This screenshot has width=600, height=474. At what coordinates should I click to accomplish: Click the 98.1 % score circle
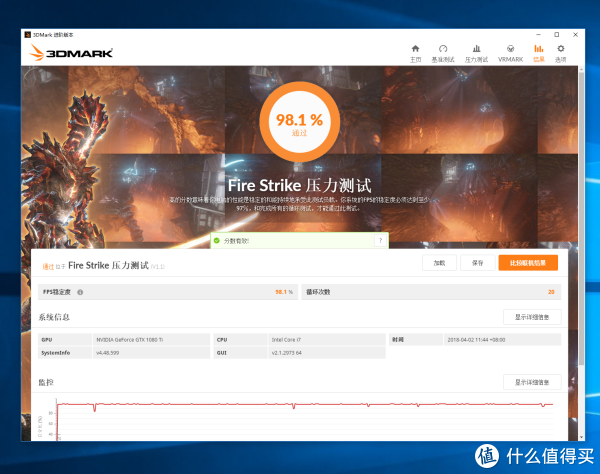pyautogui.click(x=300, y=122)
